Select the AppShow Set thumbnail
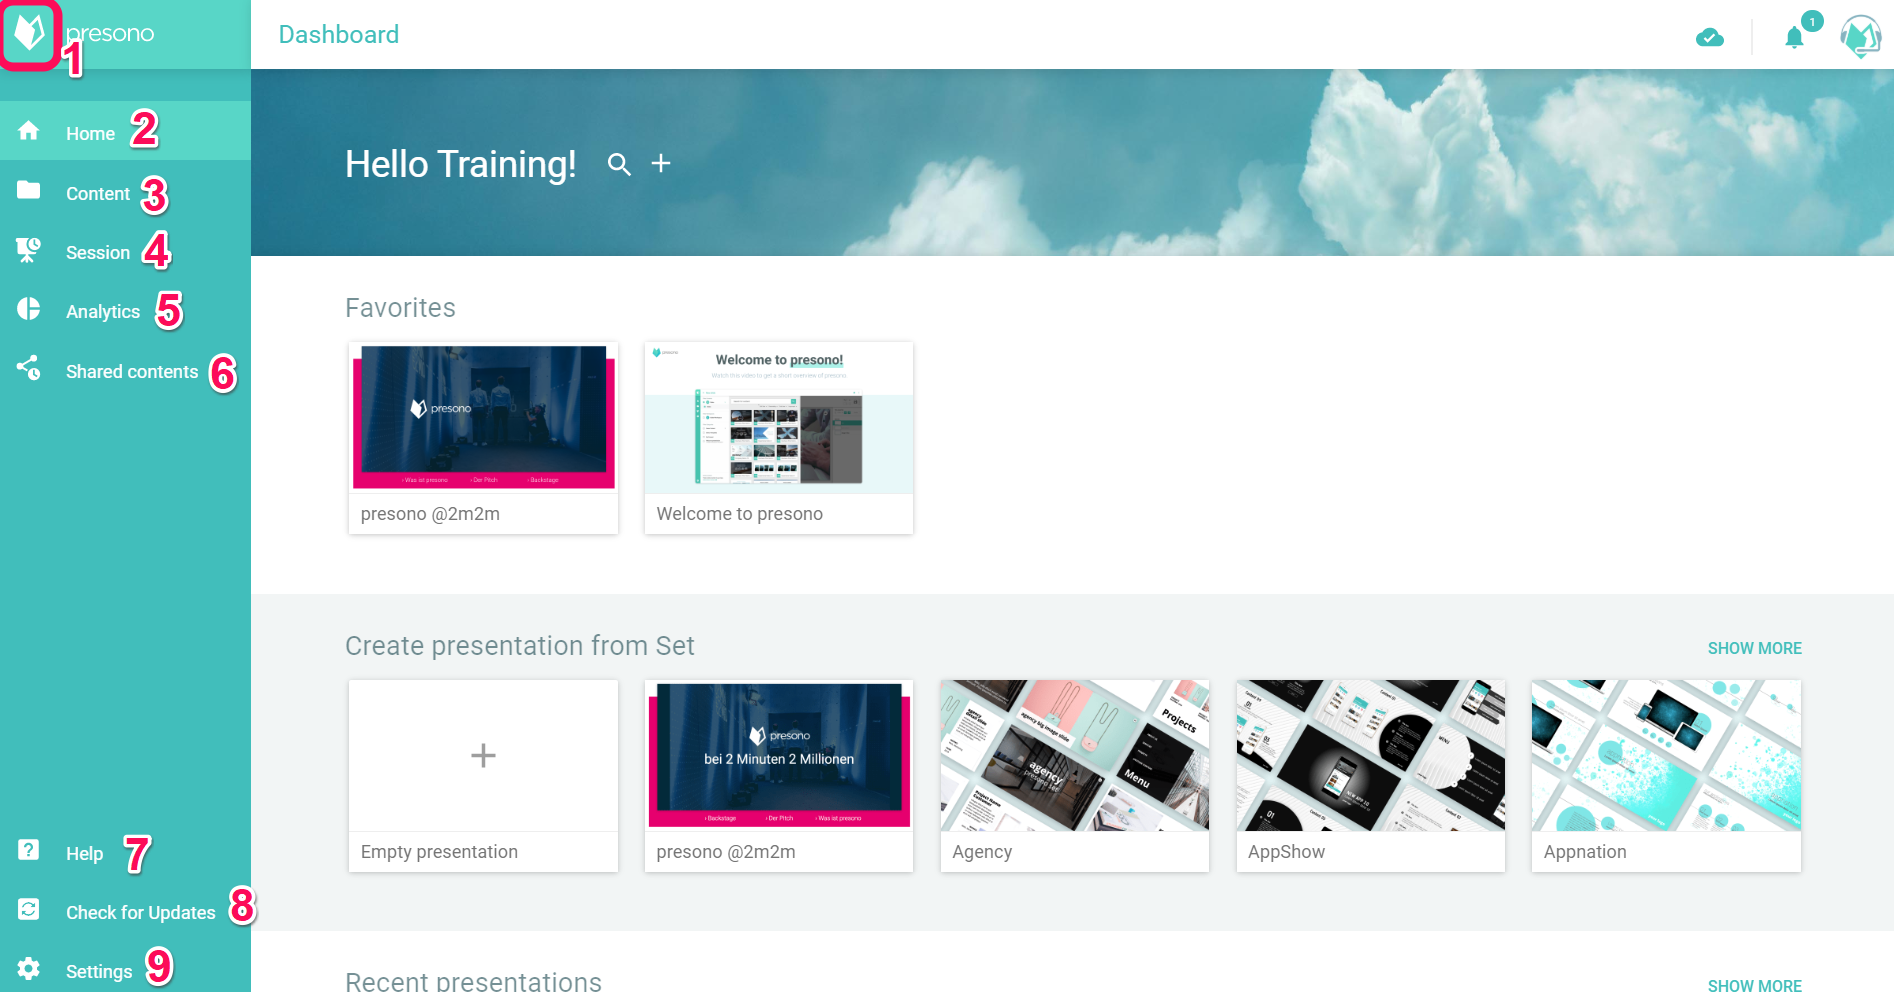 (x=1371, y=755)
